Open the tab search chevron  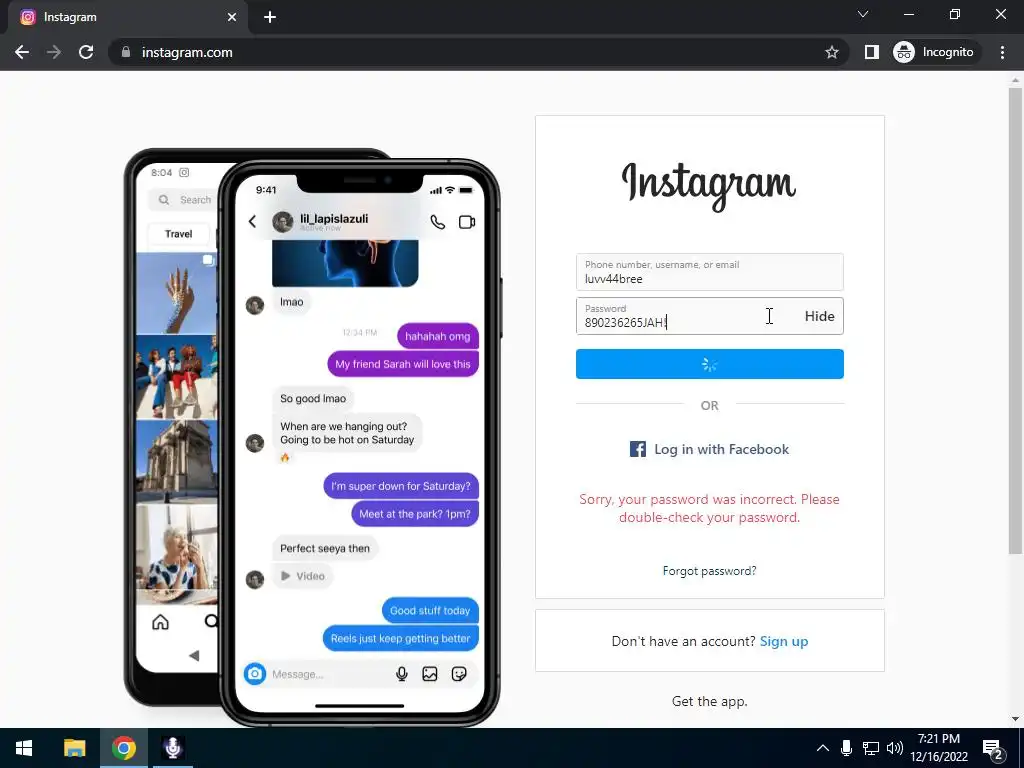pyautogui.click(x=863, y=14)
